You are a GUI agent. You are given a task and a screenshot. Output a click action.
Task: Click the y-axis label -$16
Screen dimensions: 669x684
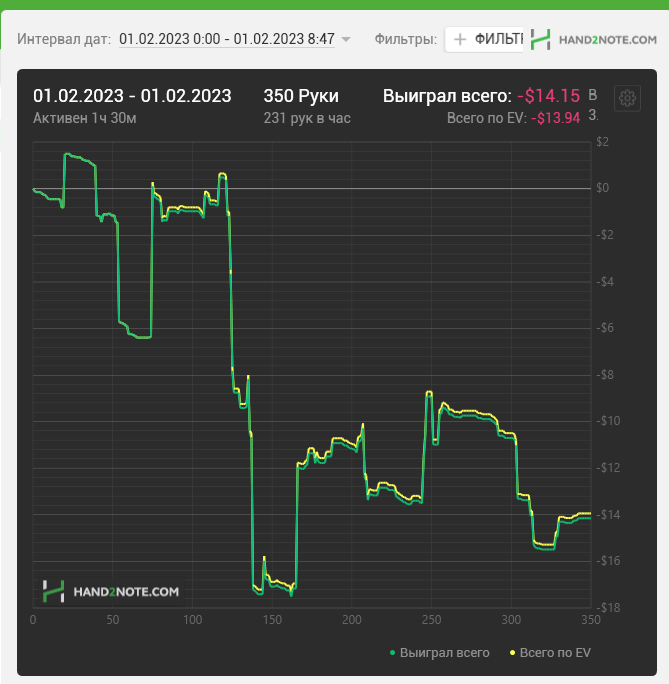coord(609,561)
